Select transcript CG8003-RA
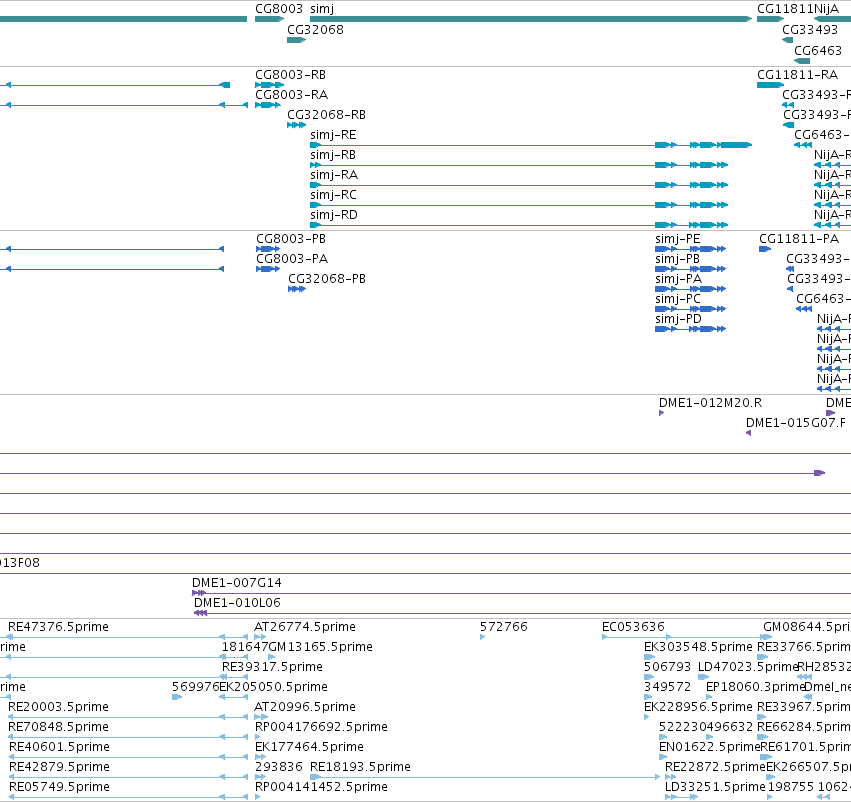Screen dimensions: 851x802 tap(291, 95)
